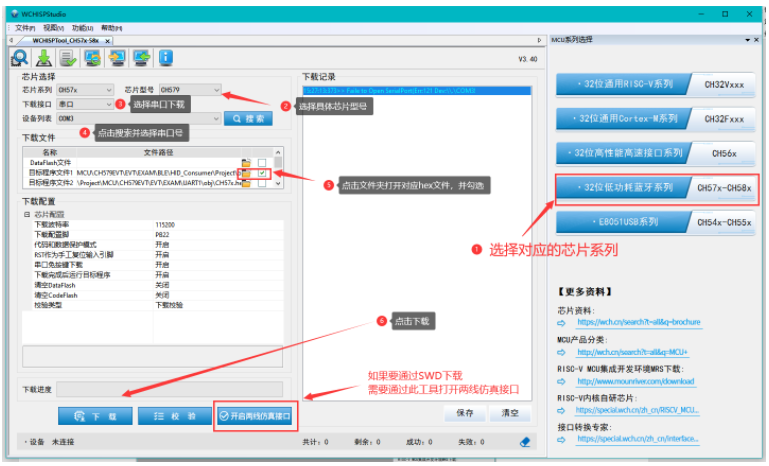Open the RISCV_MCU special link
The height and width of the screenshot is (466, 769).
click(x=638, y=410)
